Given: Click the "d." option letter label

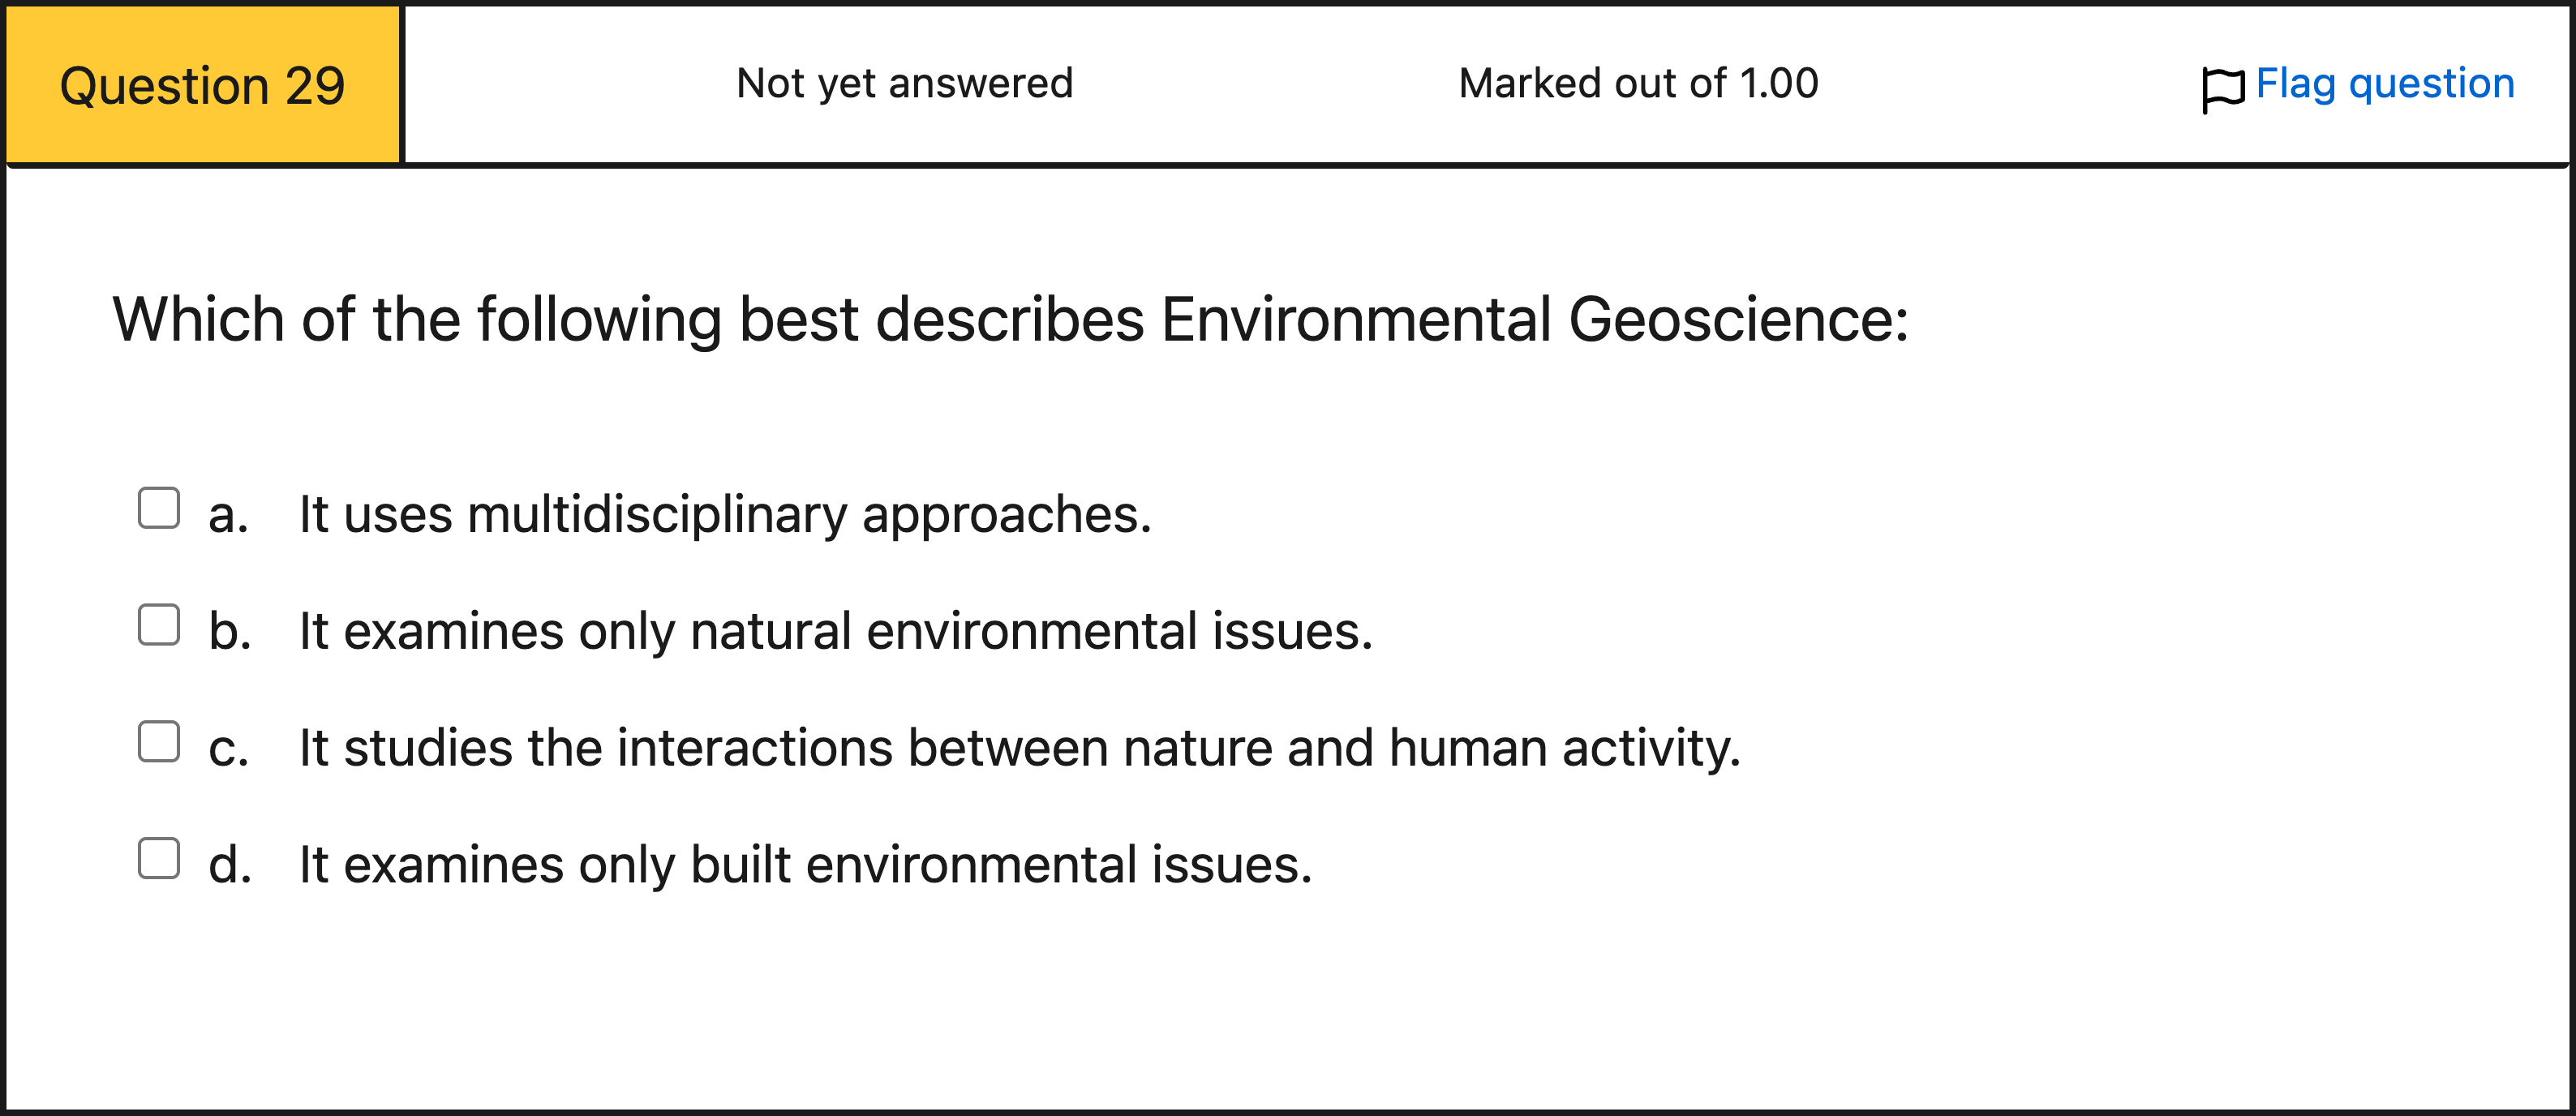Looking at the screenshot, I should pos(229,865).
